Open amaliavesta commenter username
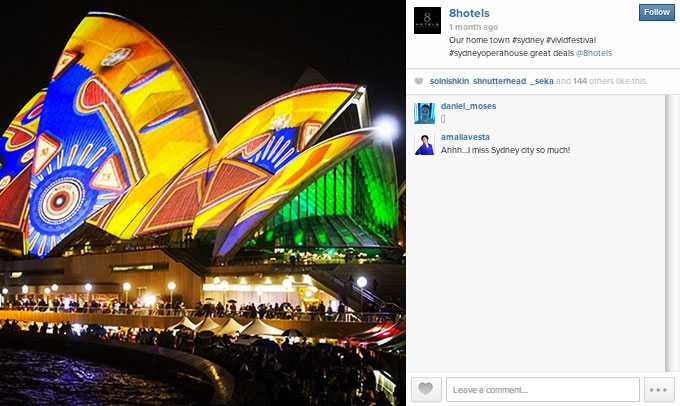Screen dimensions: 680x406 pos(465,137)
